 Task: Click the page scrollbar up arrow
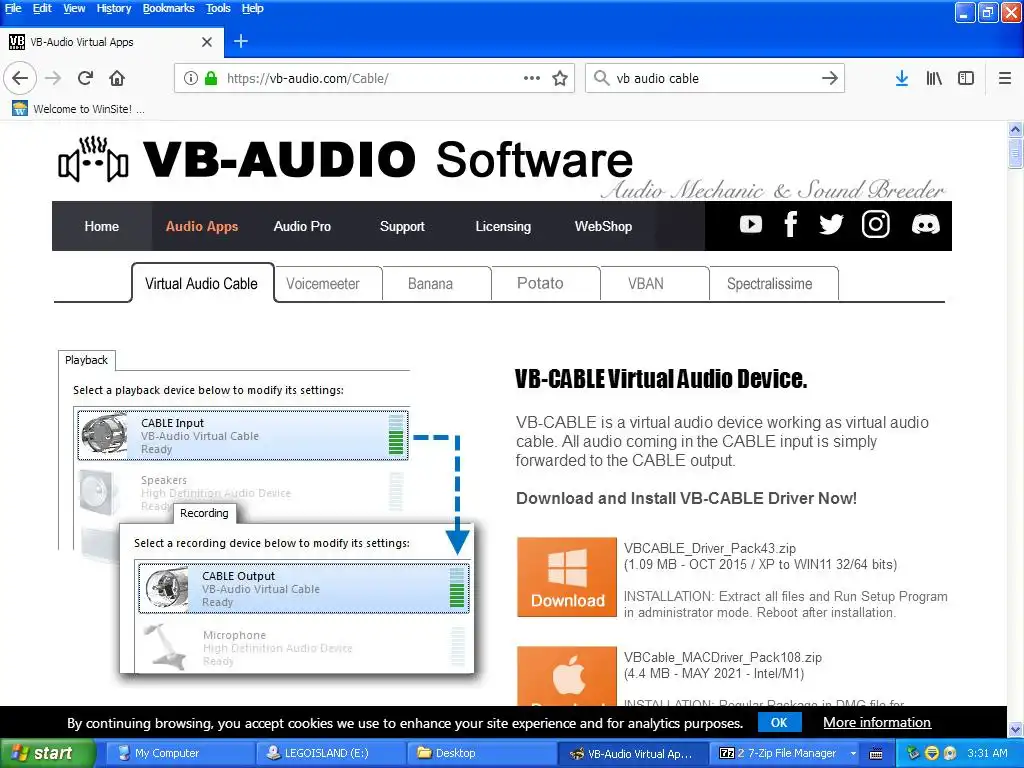(1015, 129)
